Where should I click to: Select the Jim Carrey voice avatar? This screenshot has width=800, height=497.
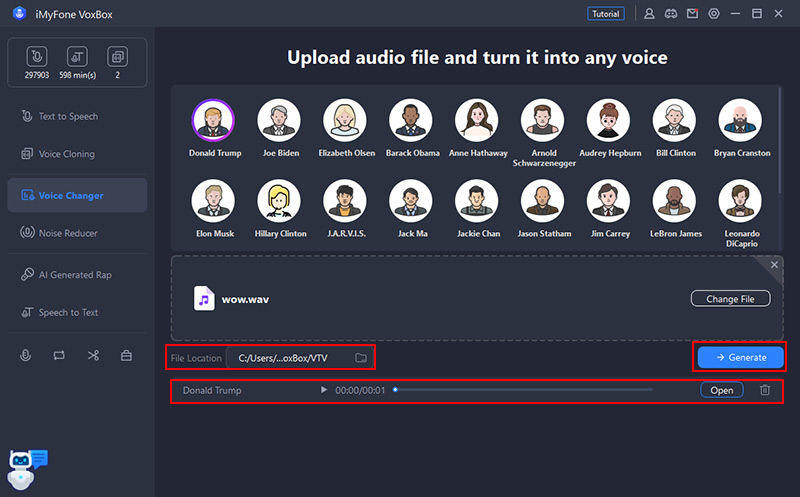pyautogui.click(x=608, y=201)
